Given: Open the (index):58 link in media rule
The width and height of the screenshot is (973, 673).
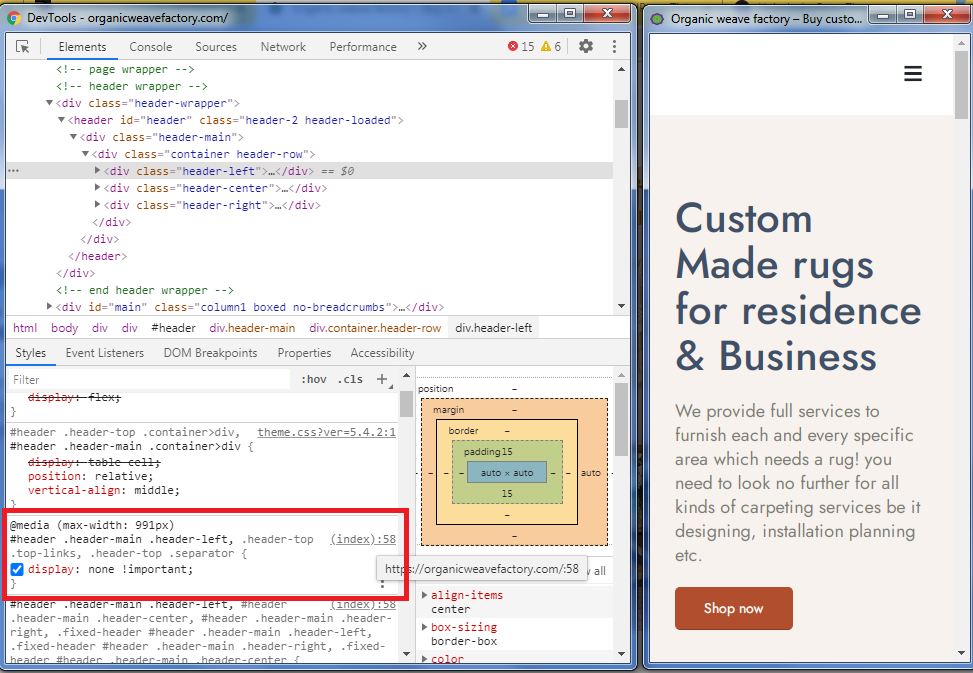Looking at the screenshot, I should coord(363,539).
